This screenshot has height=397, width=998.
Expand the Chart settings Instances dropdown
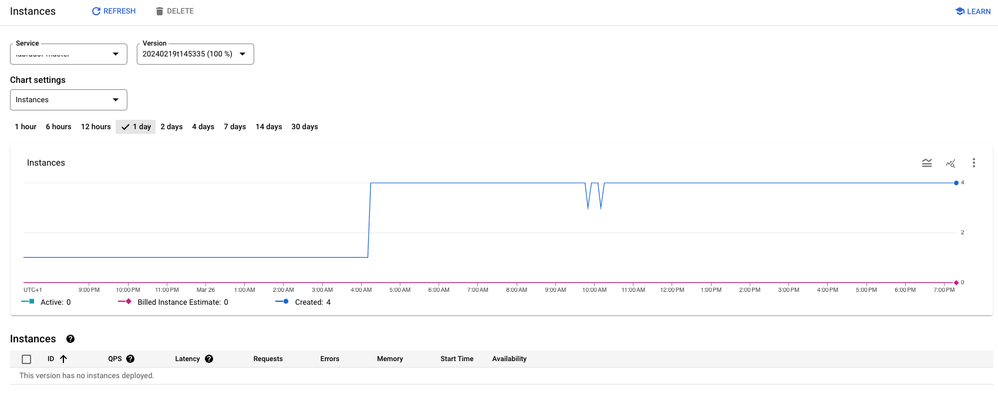[x=69, y=100]
